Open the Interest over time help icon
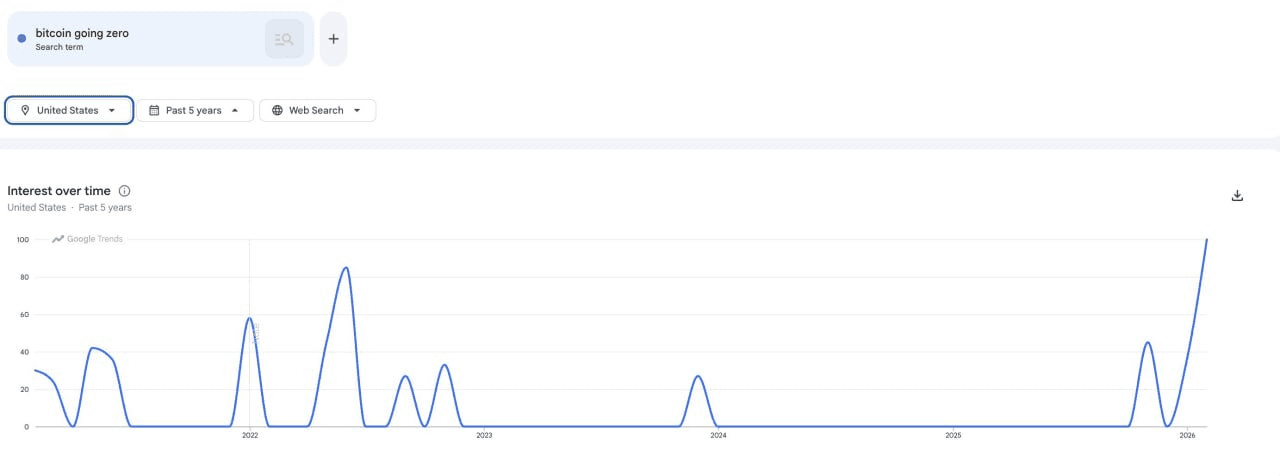Screen dimensions: 1280x476 pos(125,191)
